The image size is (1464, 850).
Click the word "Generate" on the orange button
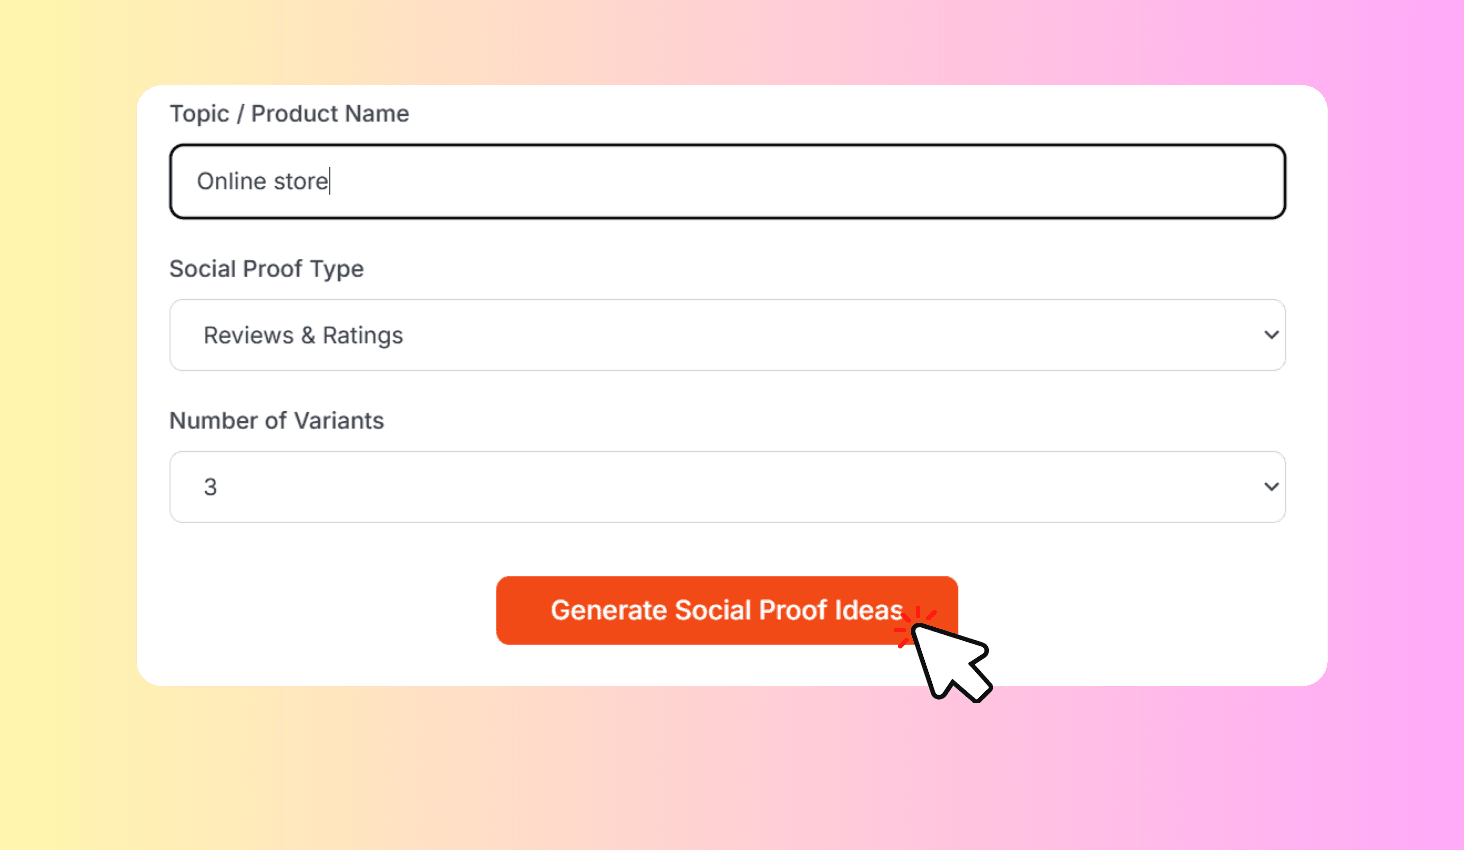(x=608, y=610)
